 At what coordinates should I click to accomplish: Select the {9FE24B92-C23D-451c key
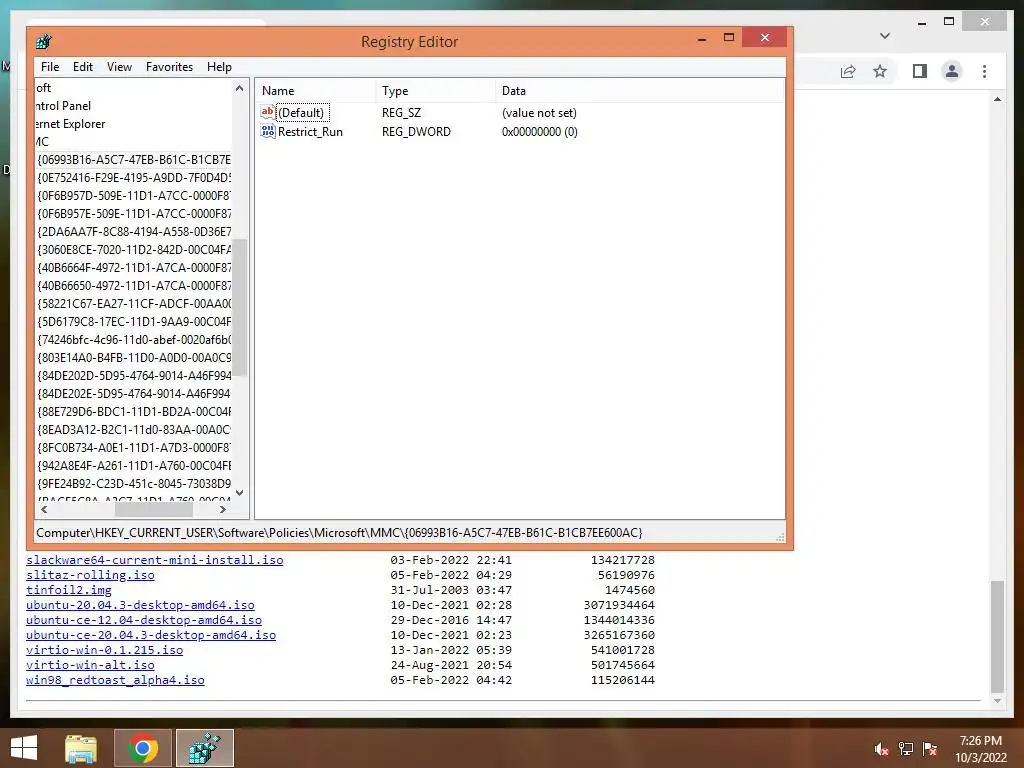click(134, 484)
